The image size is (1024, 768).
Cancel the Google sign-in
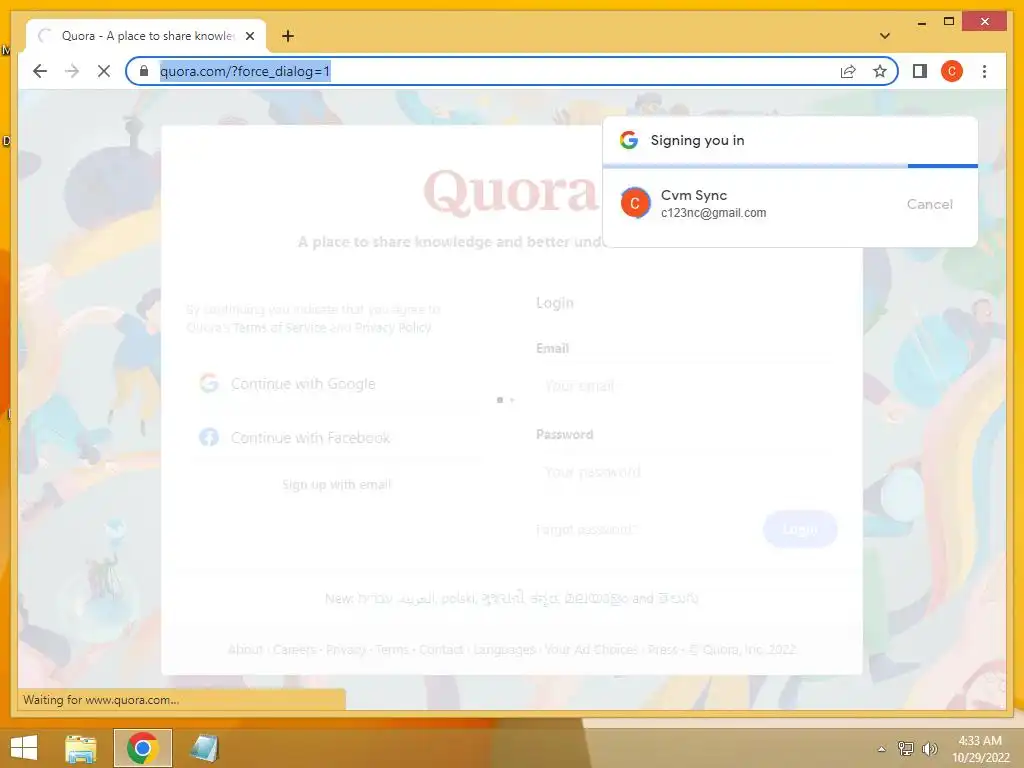pos(929,204)
